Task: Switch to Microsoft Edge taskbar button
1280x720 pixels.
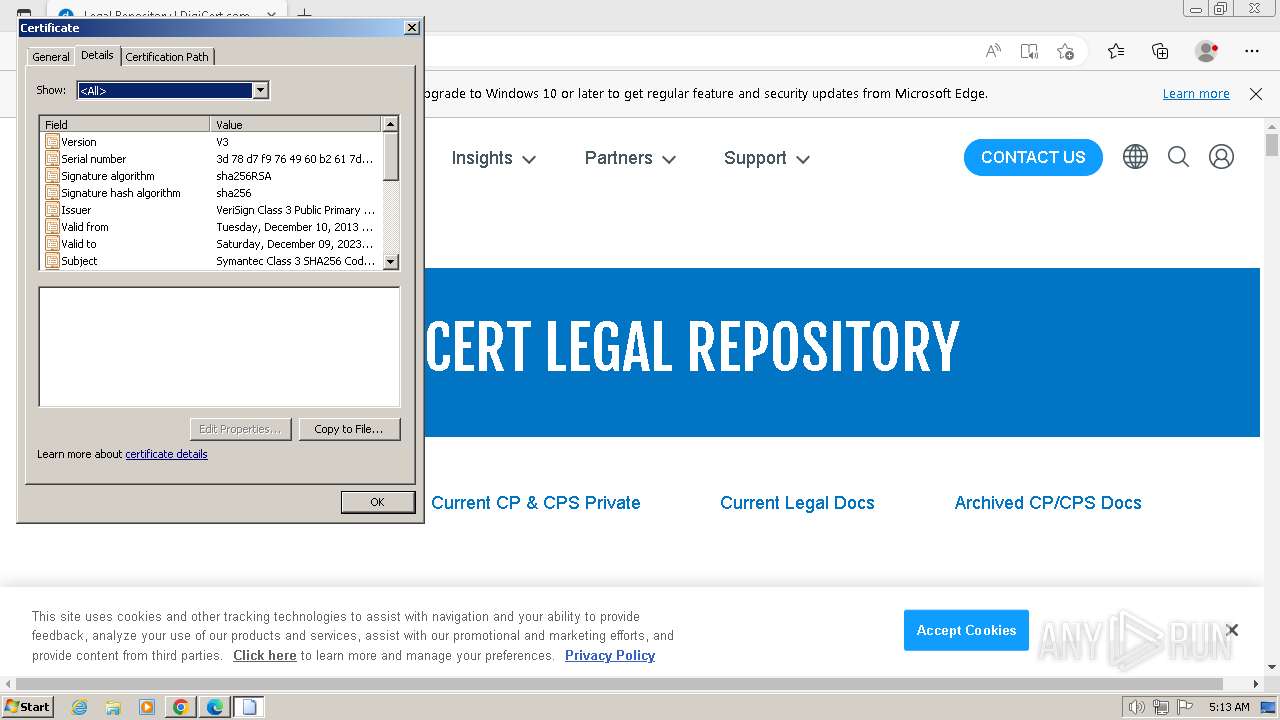Action: (x=215, y=707)
